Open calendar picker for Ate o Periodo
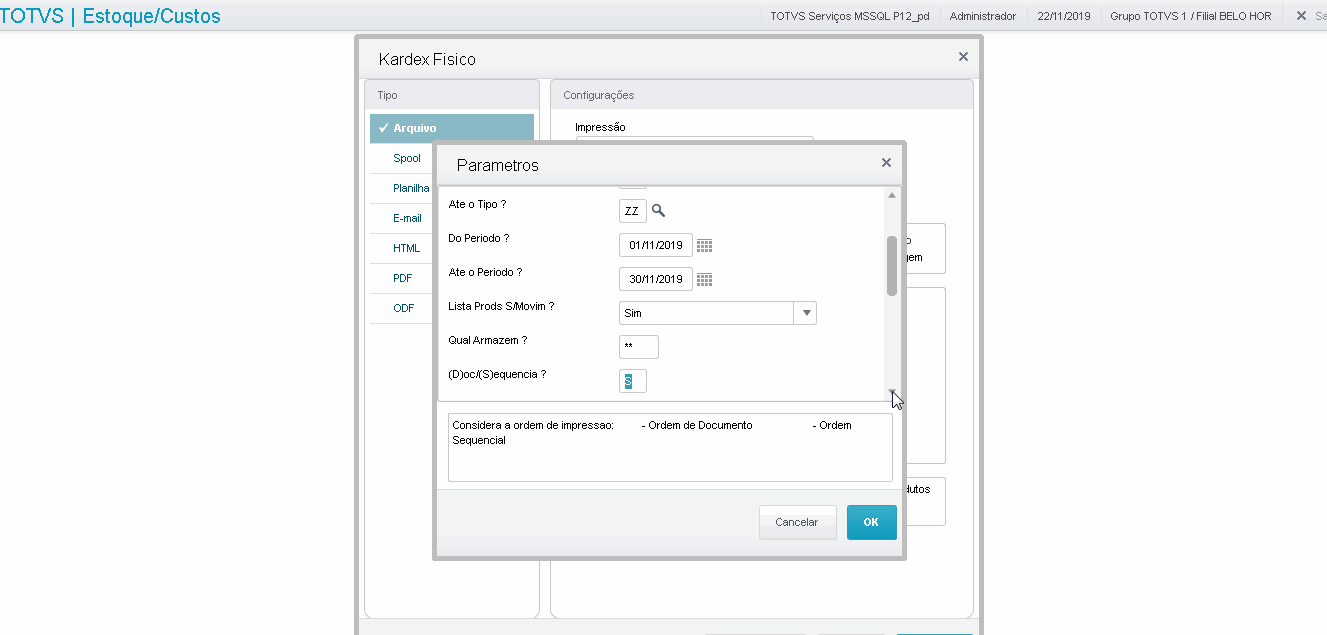The height and width of the screenshot is (635, 1327). click(x=704, y=279)
